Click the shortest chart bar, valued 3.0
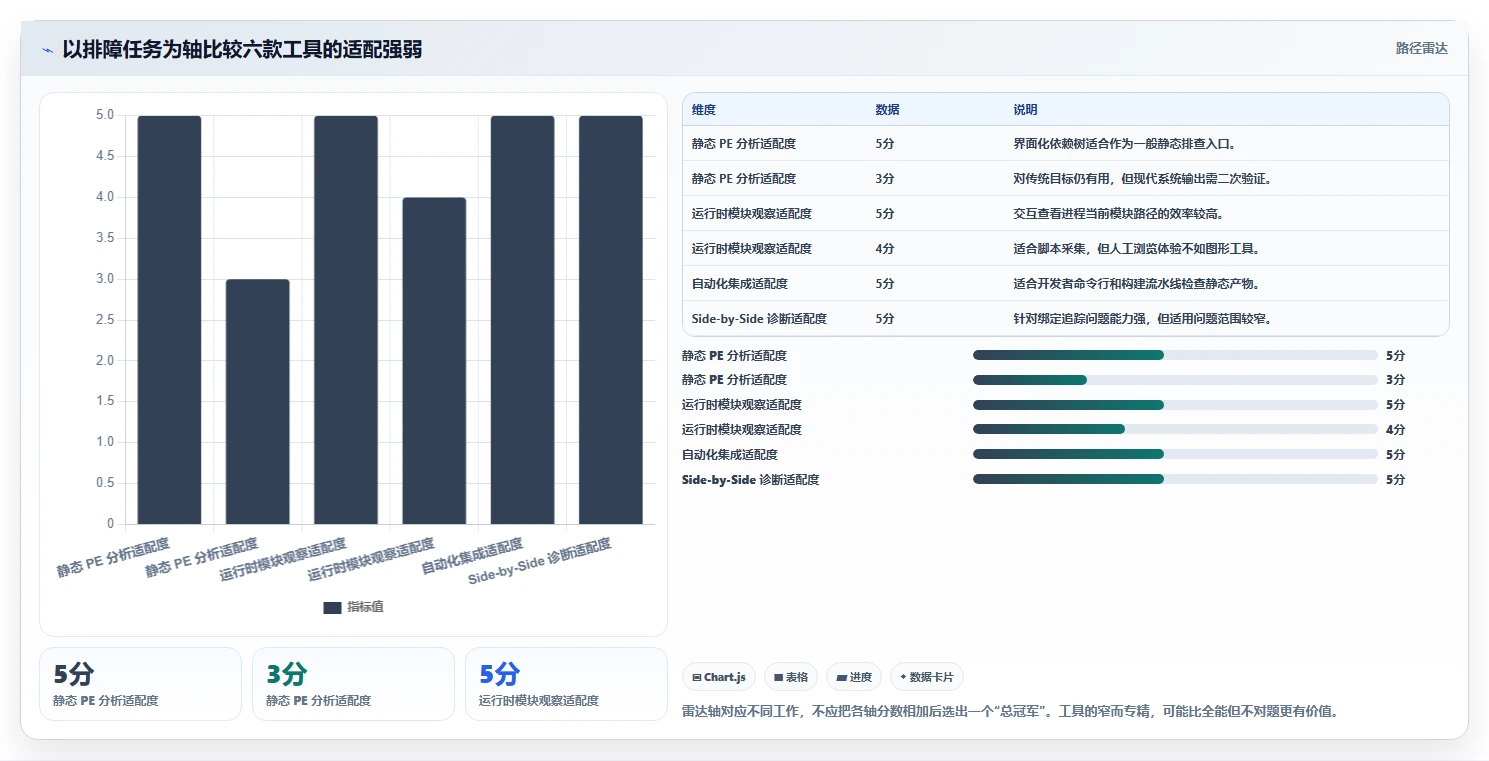This screenshot has height=761, width=1489. tap(258, 401)
